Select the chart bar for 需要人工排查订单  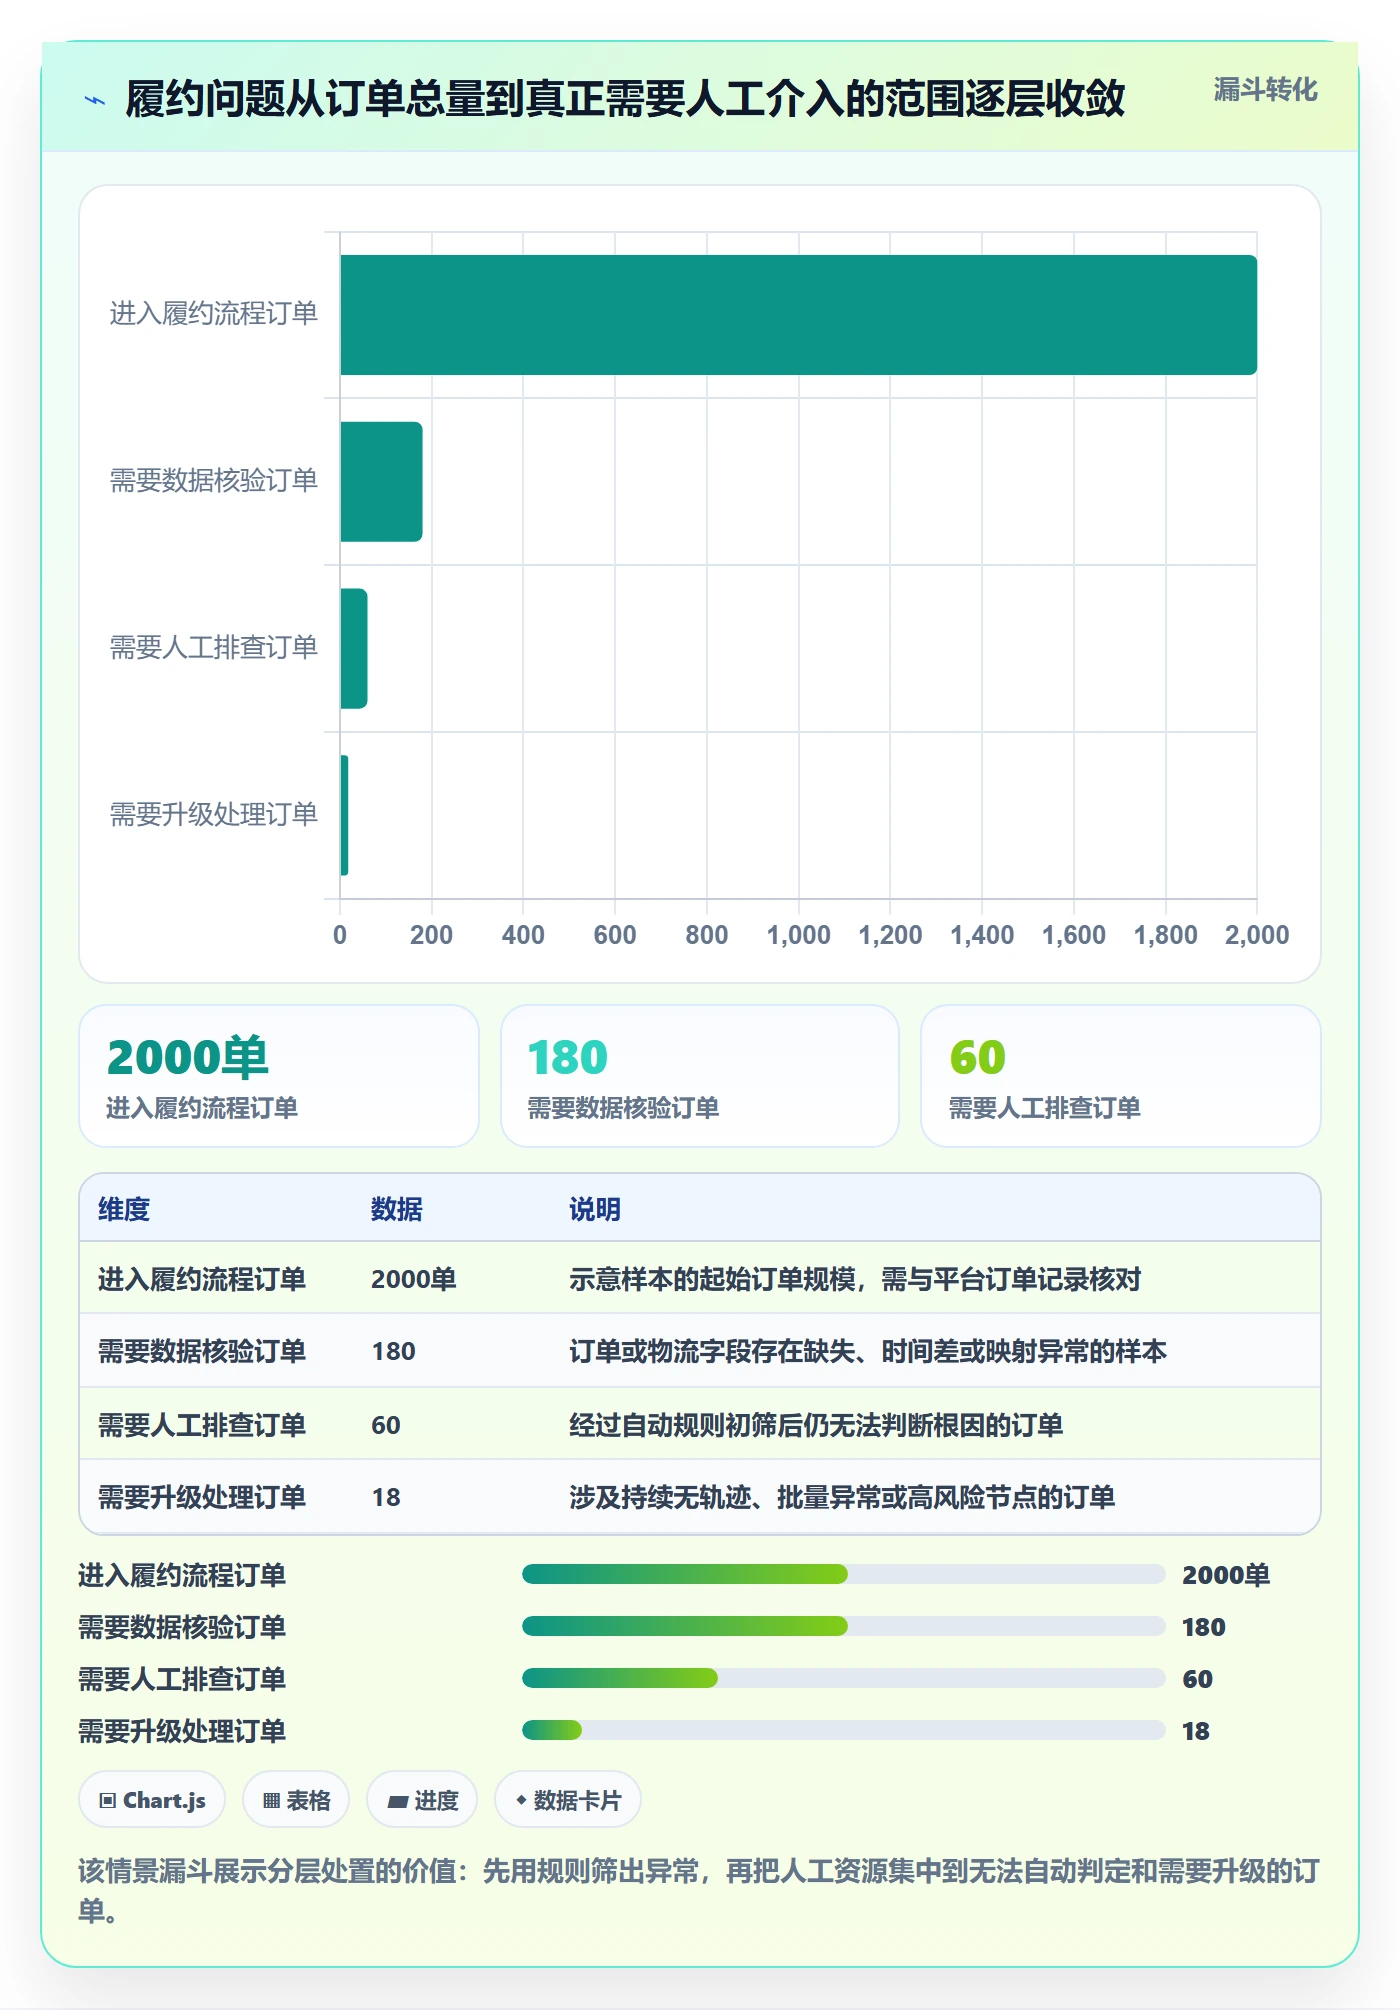click(x=354, y=648)
